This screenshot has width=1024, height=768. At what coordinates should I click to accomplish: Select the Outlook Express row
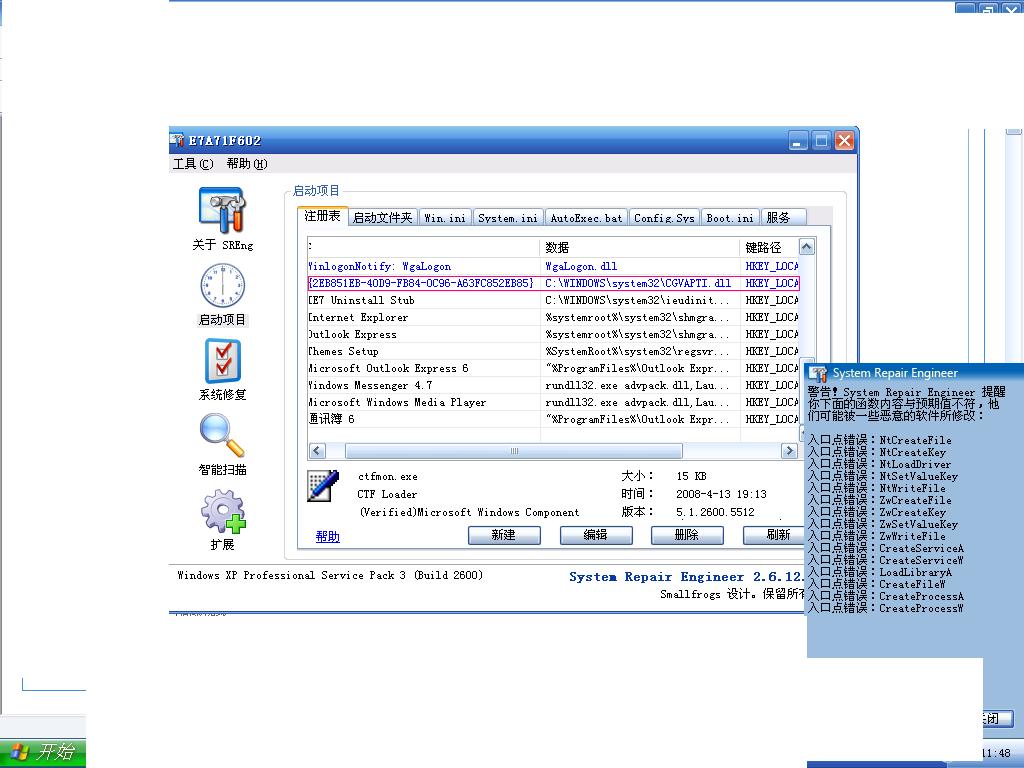click(x=553, y=334)
